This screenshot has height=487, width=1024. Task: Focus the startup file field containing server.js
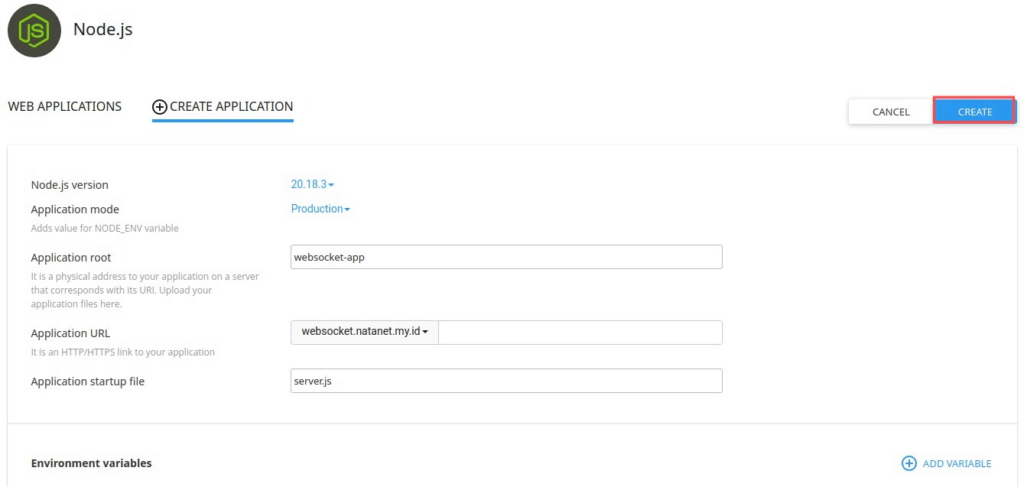[x=506, y=381]
